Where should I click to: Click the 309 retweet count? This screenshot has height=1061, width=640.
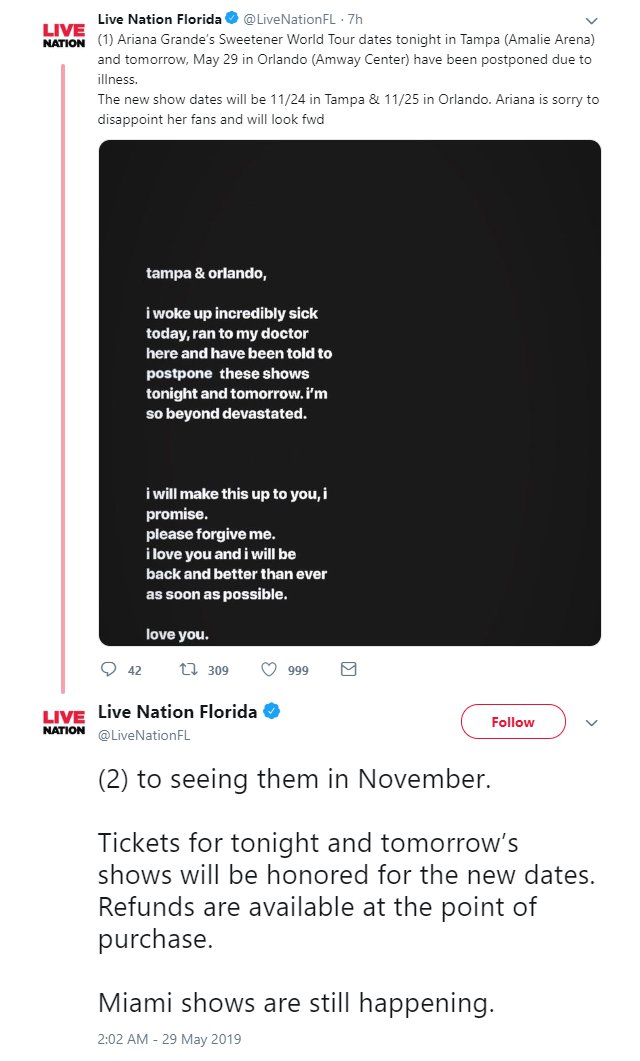(x=218, y=671)
